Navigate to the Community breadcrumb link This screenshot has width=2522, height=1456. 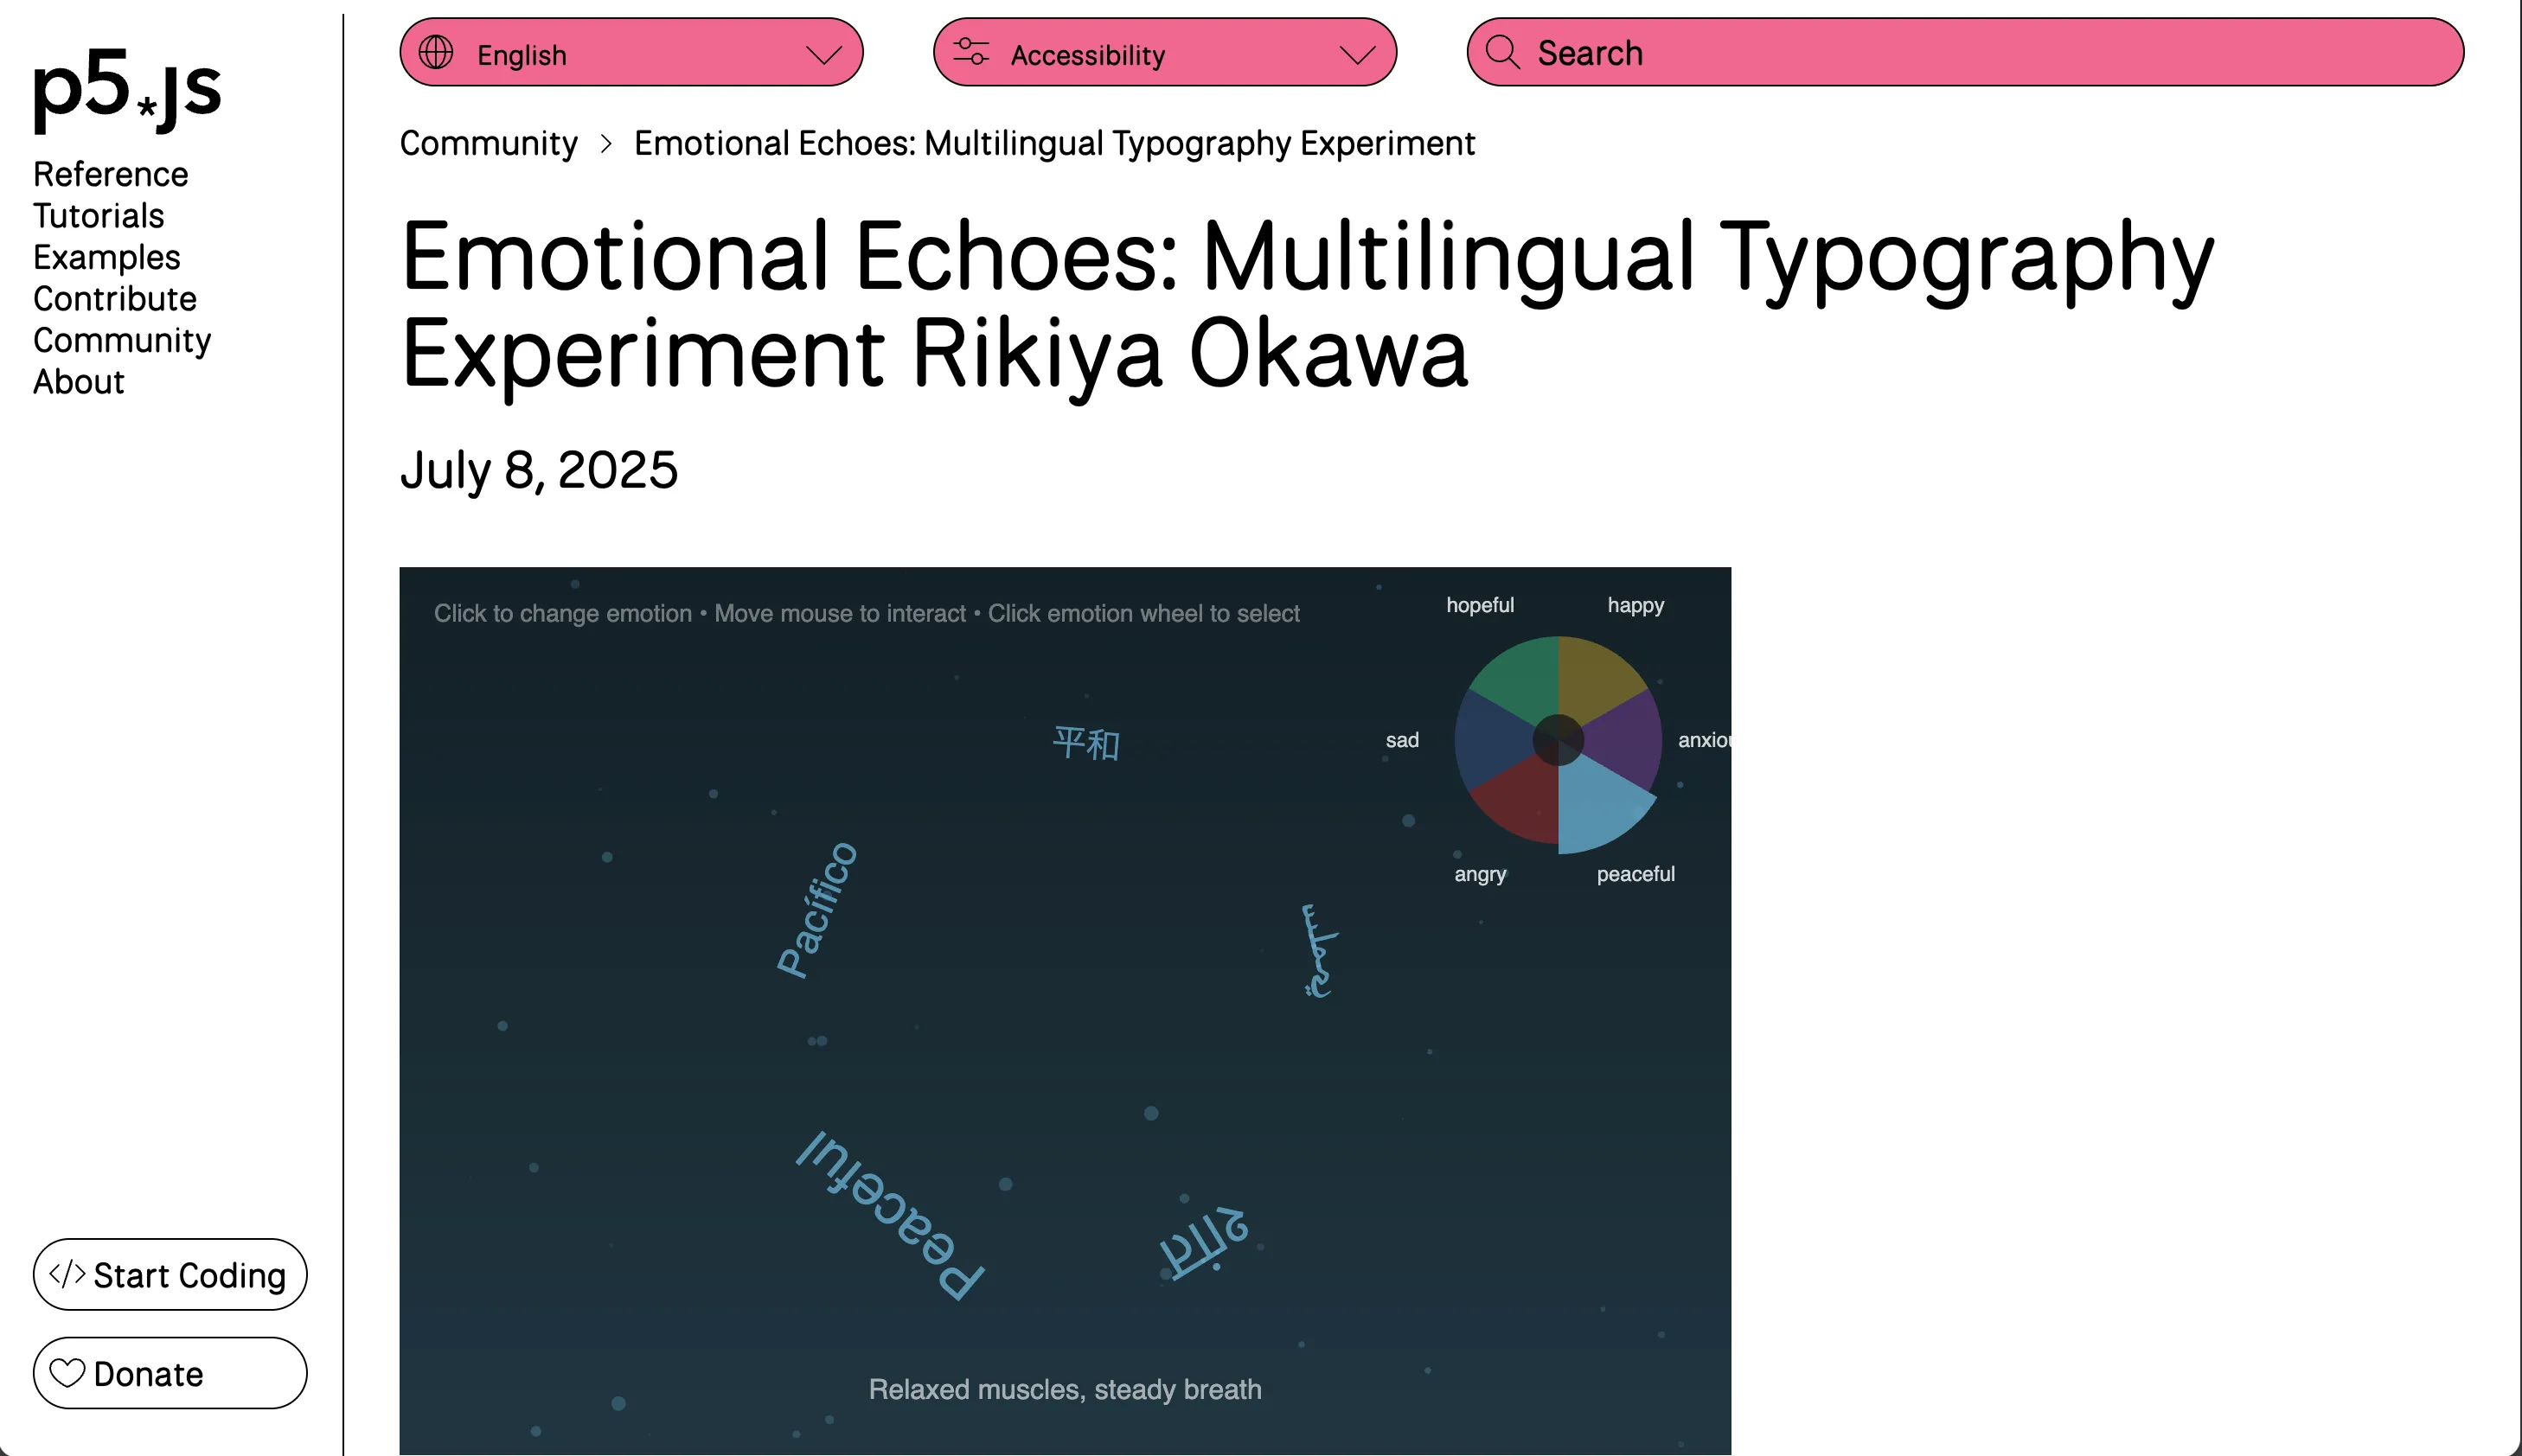[489, 144]
